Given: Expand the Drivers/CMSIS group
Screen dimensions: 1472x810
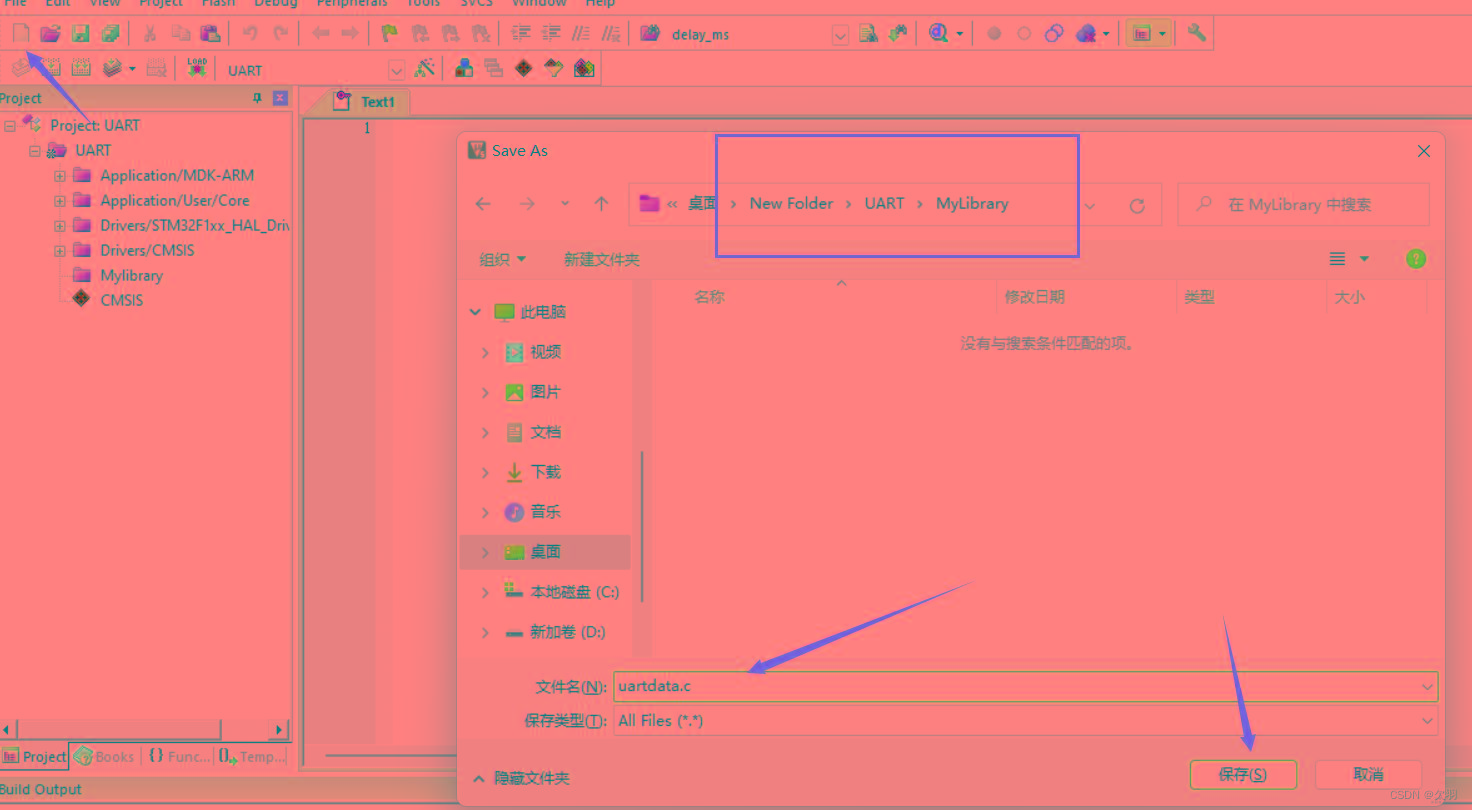Looking at the screenshot, I should point(60,250).
